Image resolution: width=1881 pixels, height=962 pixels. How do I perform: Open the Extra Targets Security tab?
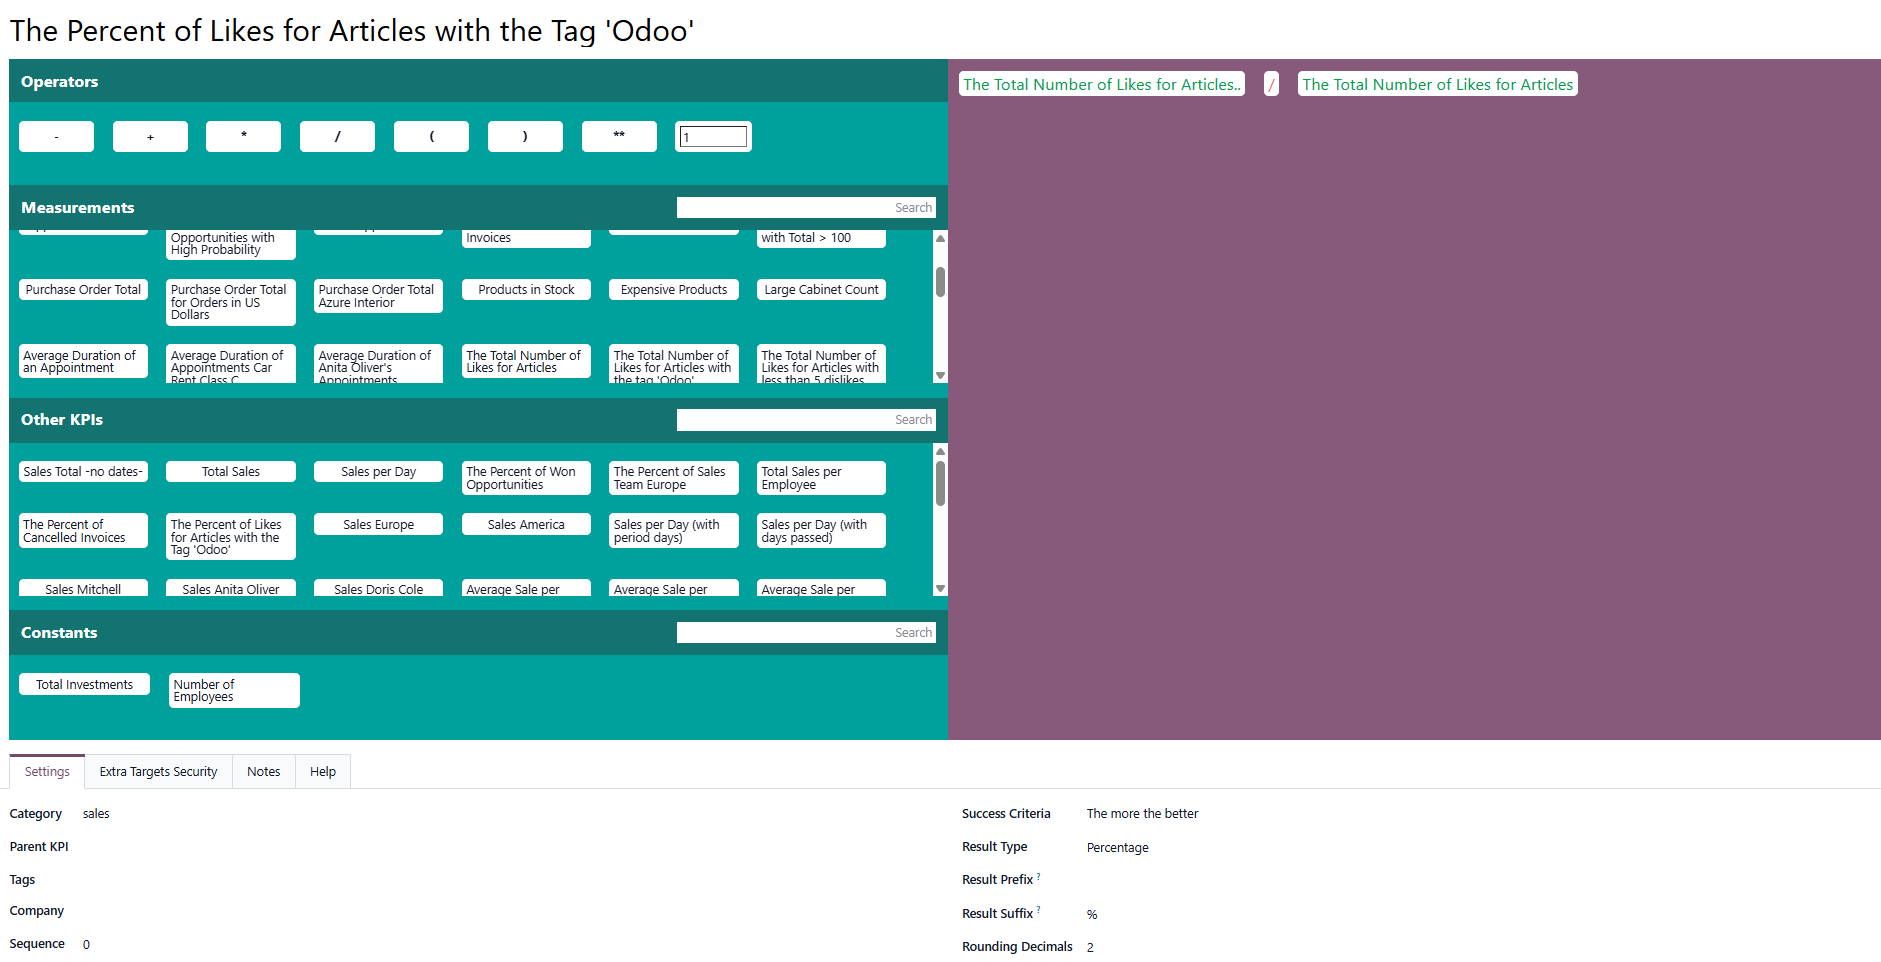[158, 772]
